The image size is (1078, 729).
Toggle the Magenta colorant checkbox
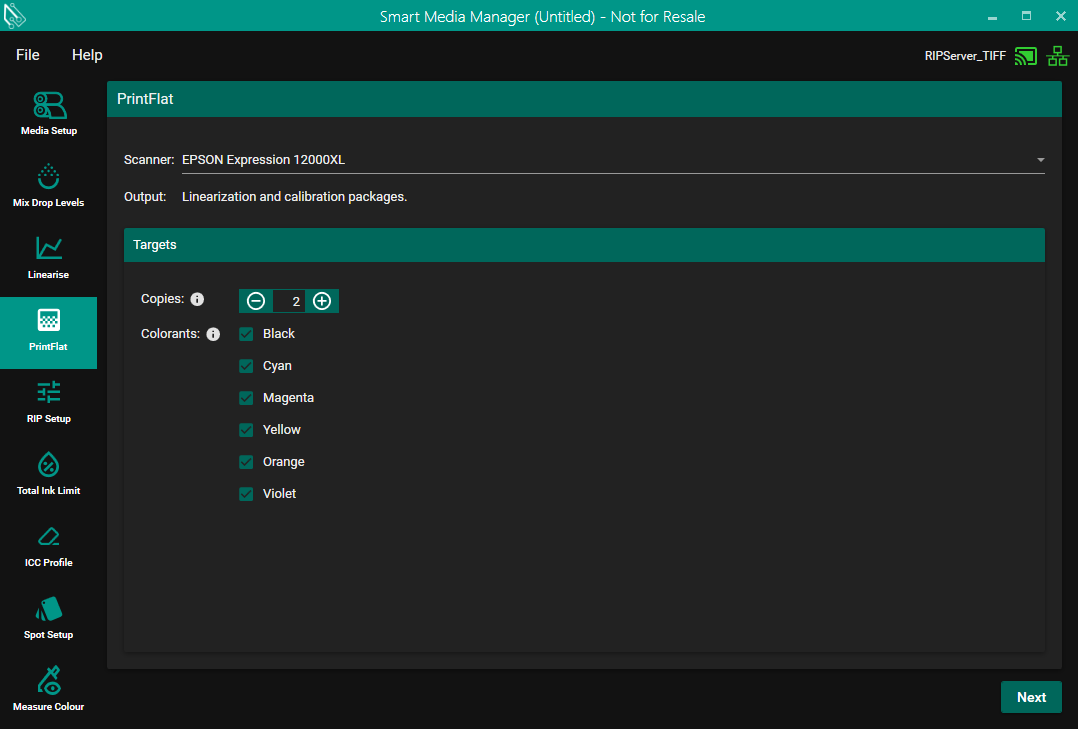click(x=246, y=398)
